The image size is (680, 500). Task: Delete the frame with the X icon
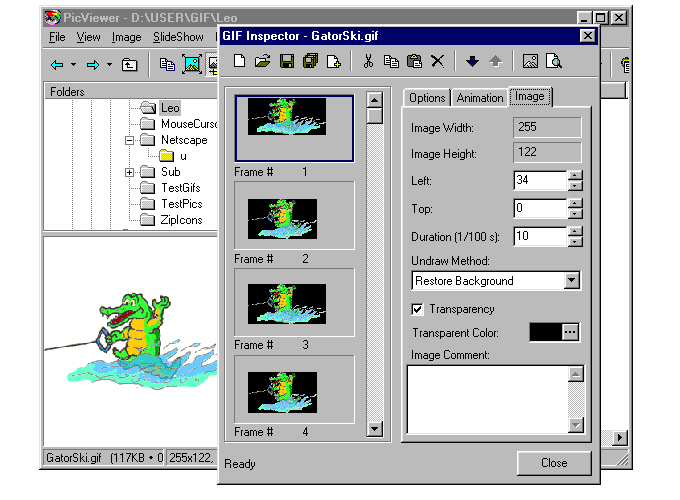(x=438, y=61)
